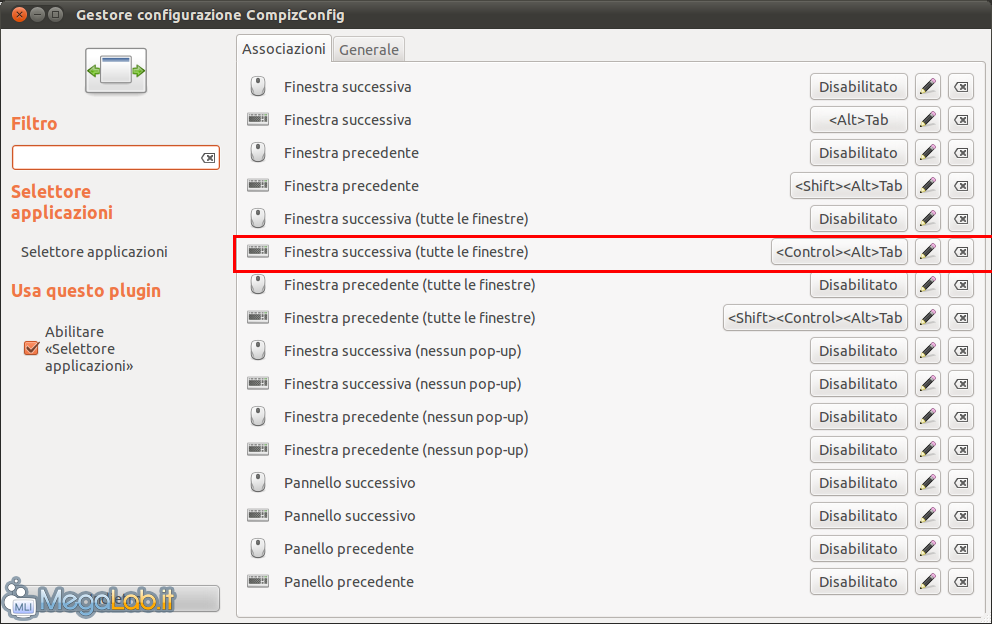
Task: Click Disabilitato for keyboard Pannello successivo
Action: (x=859, y=516)
